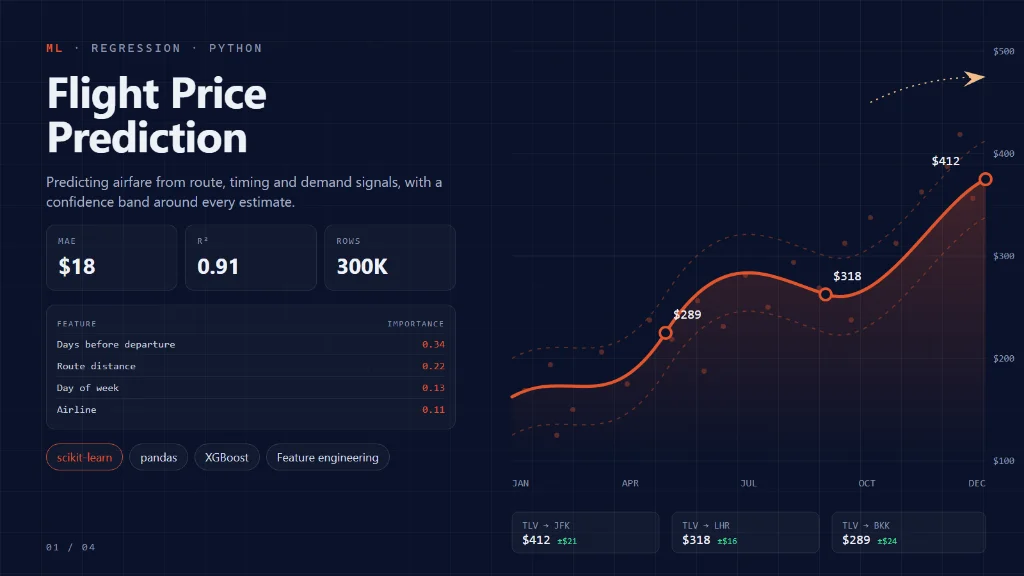Click the "01 / 04" page indicator
1024x576 pixels.
pyautogui.click(x=71, y=547)
